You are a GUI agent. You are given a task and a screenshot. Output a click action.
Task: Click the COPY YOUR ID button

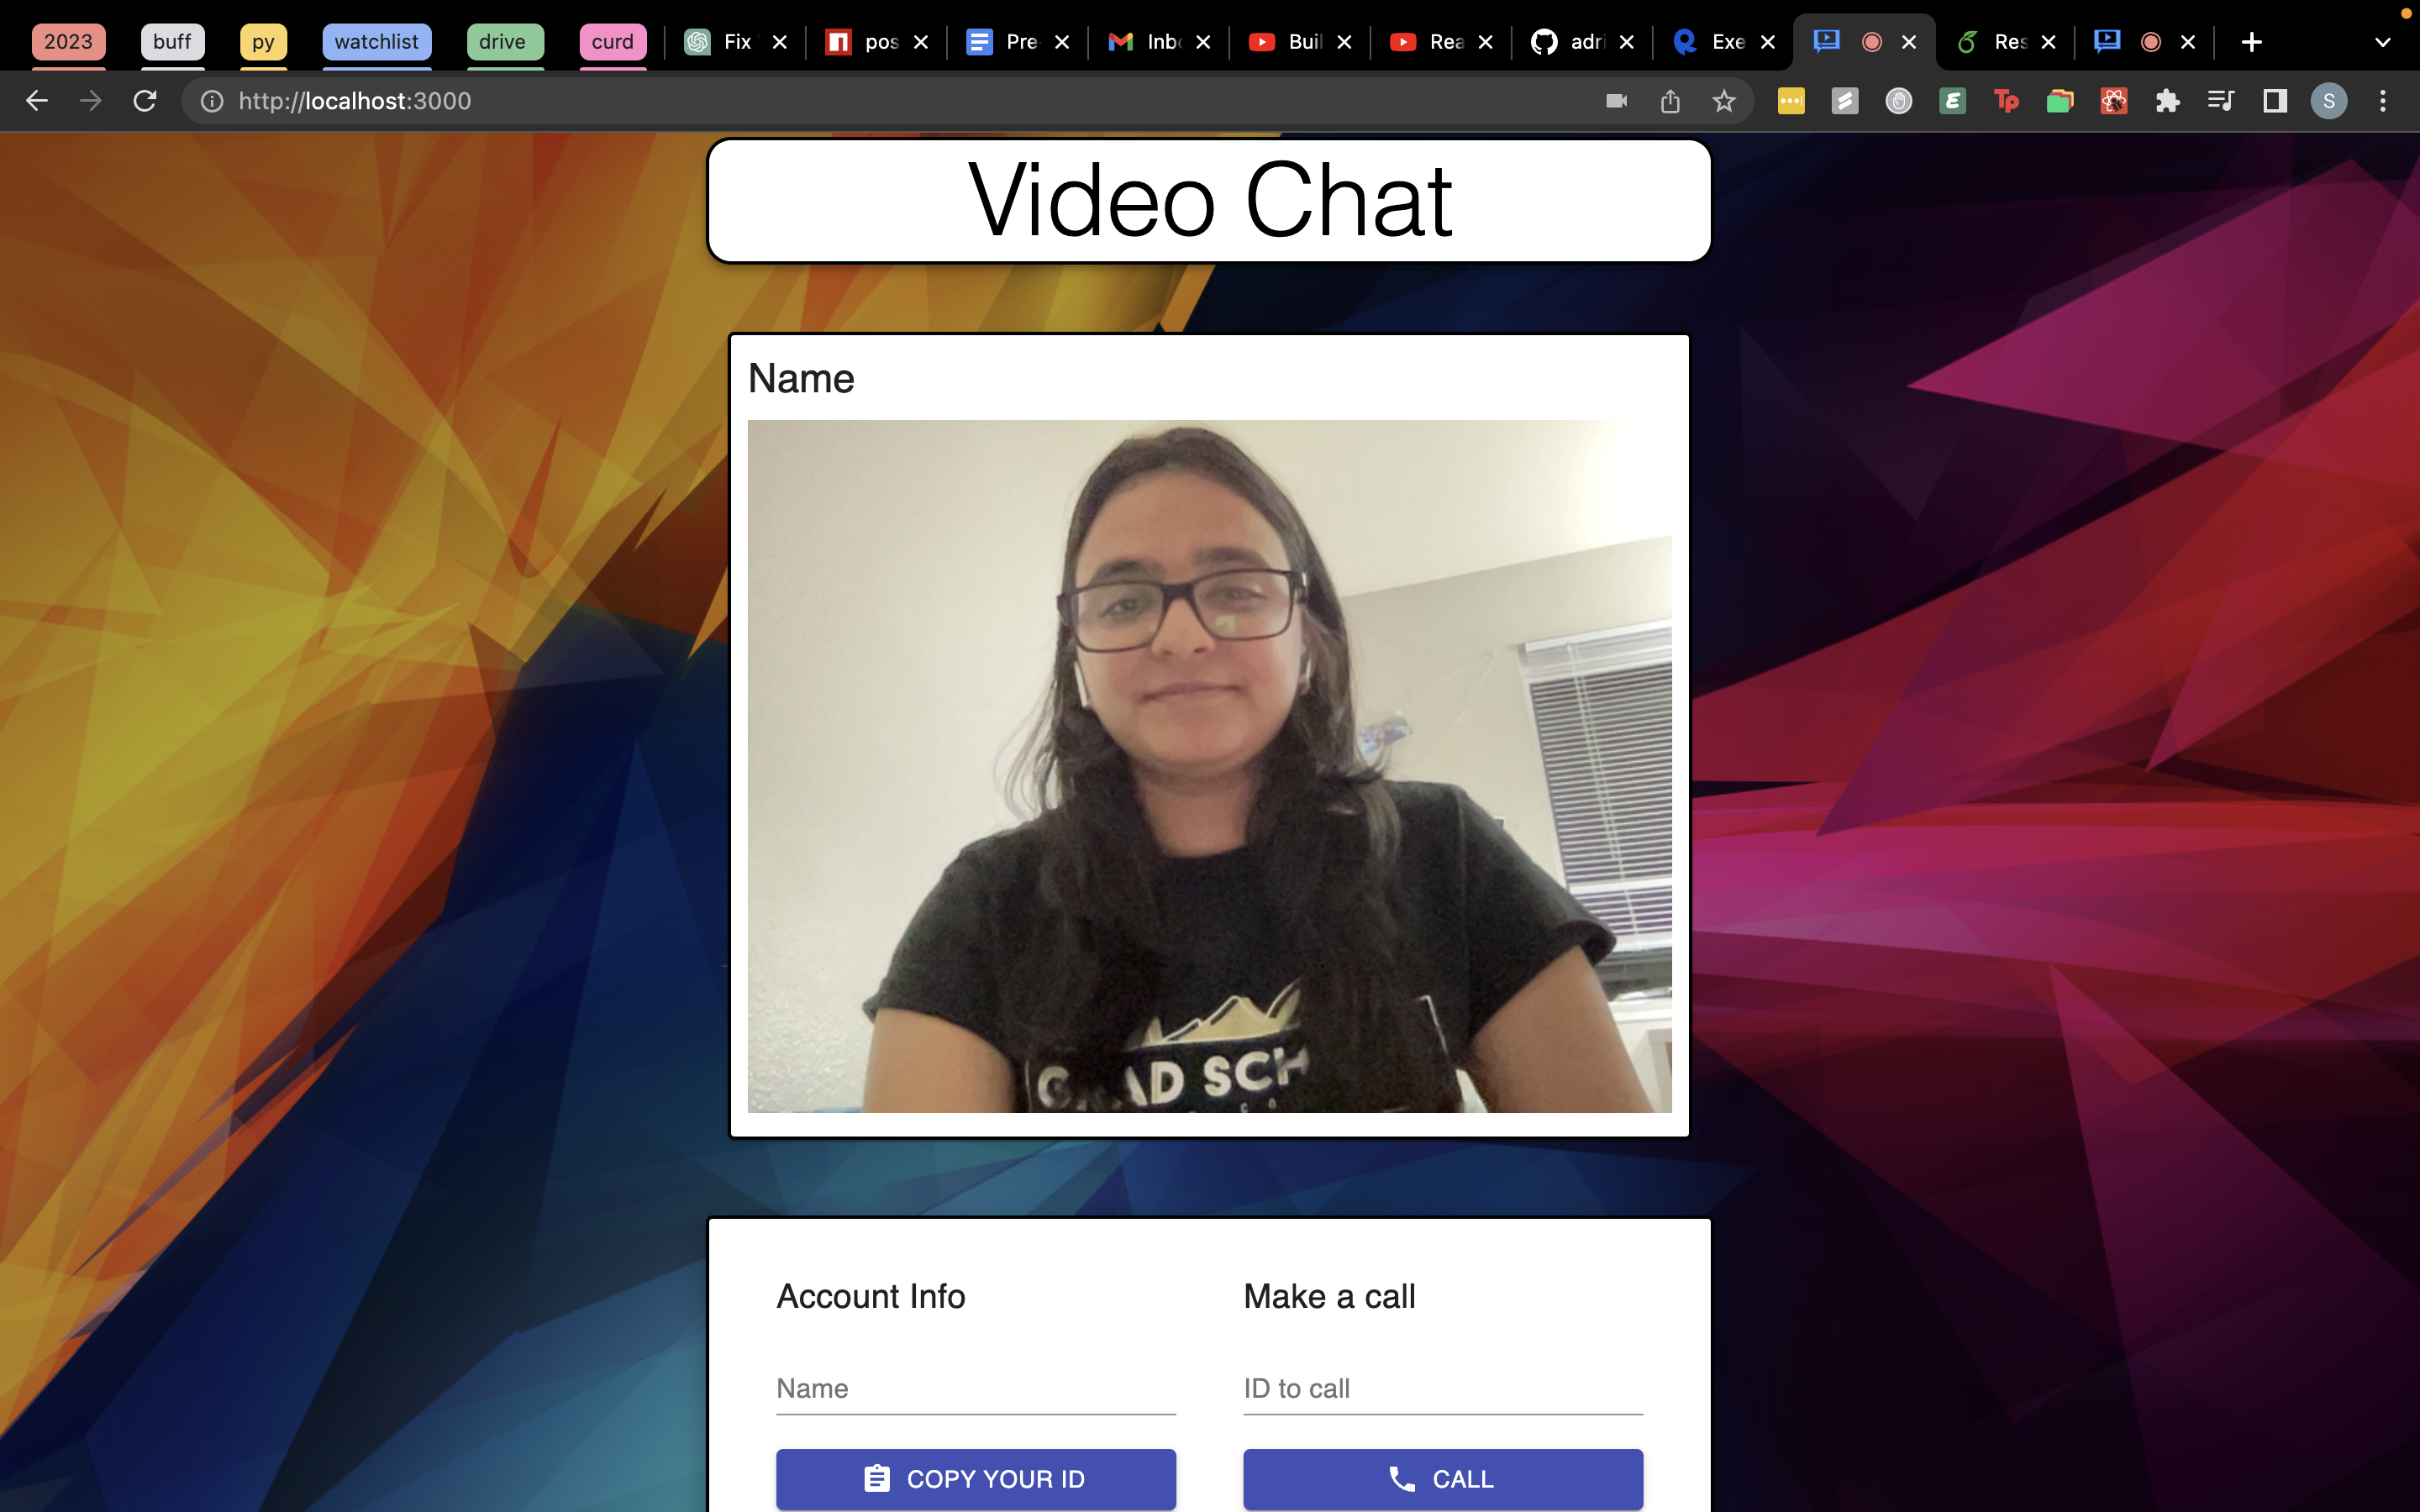(x=975, y=1478)
